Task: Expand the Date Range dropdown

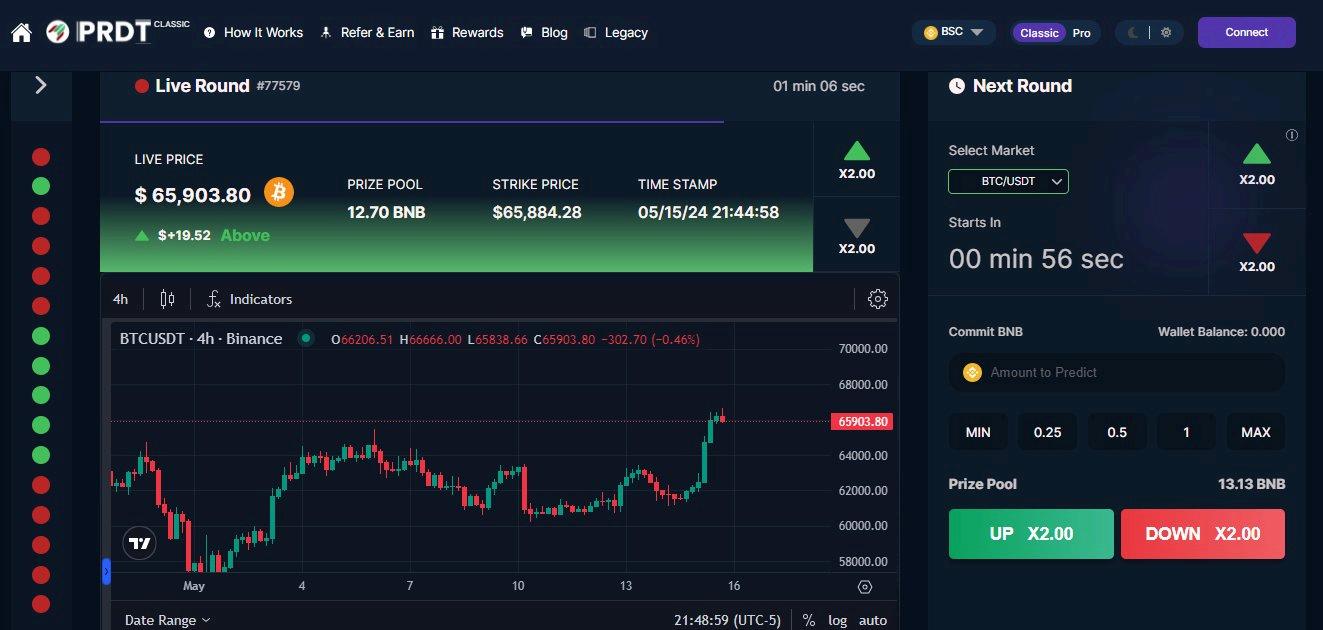Action: (x=167, y=620)
